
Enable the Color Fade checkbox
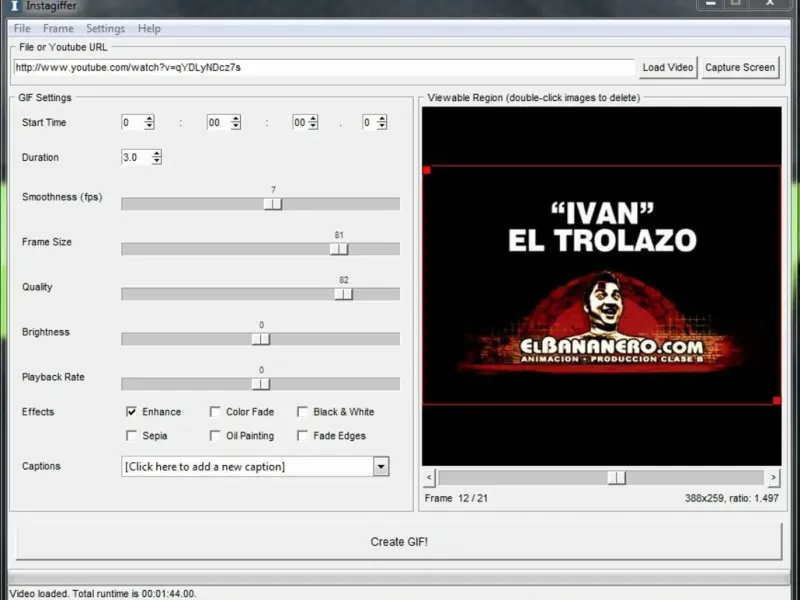pyautogui.click(x=215, y=412)
